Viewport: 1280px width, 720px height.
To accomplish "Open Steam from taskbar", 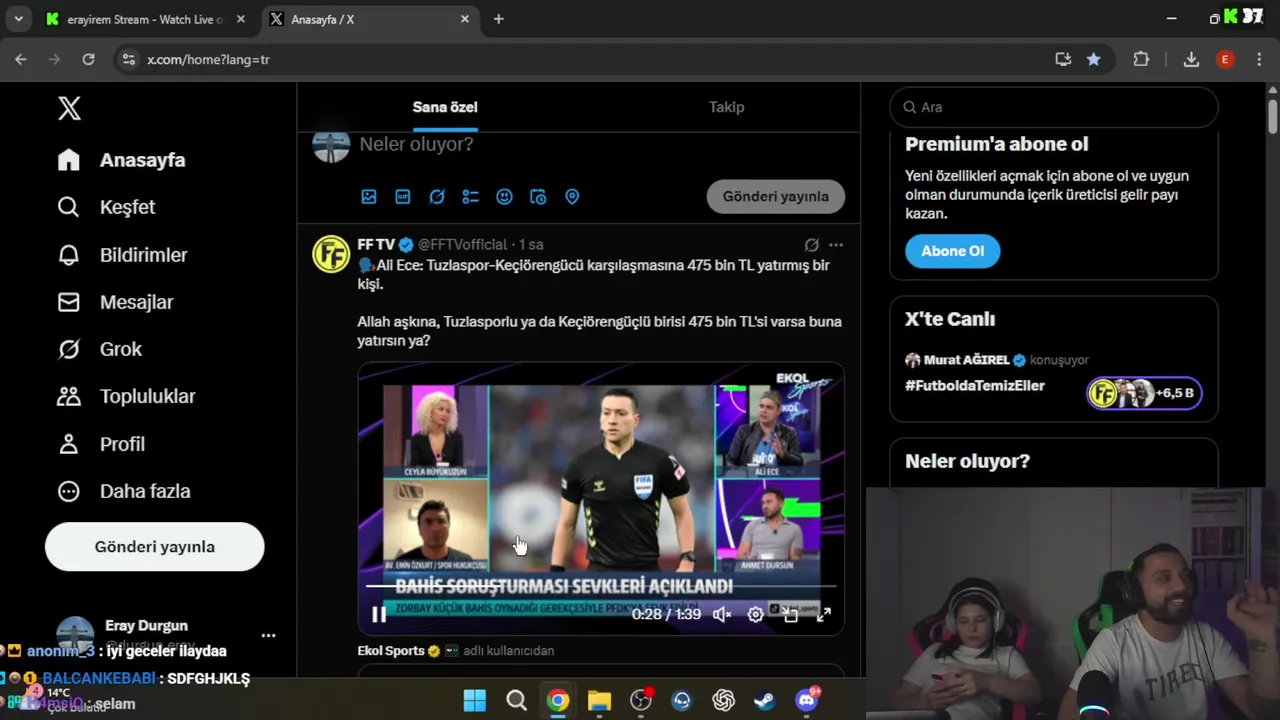I will [765, 700].
